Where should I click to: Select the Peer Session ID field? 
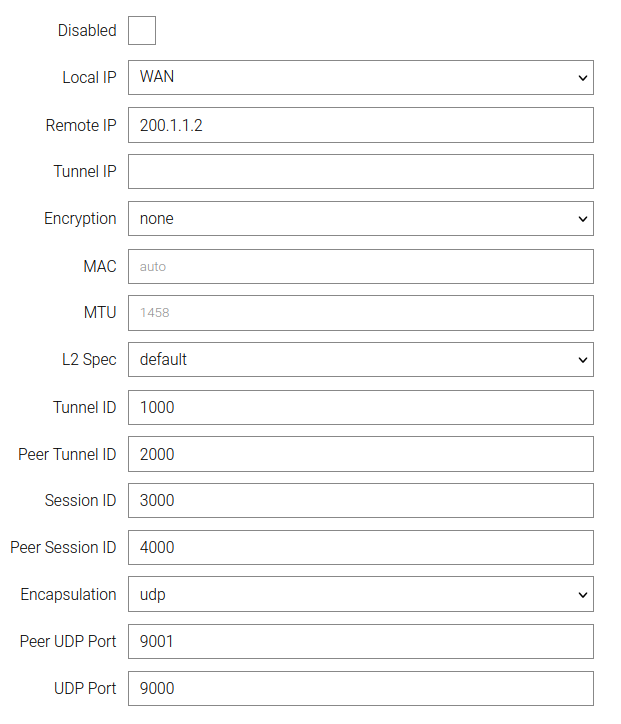360,547
